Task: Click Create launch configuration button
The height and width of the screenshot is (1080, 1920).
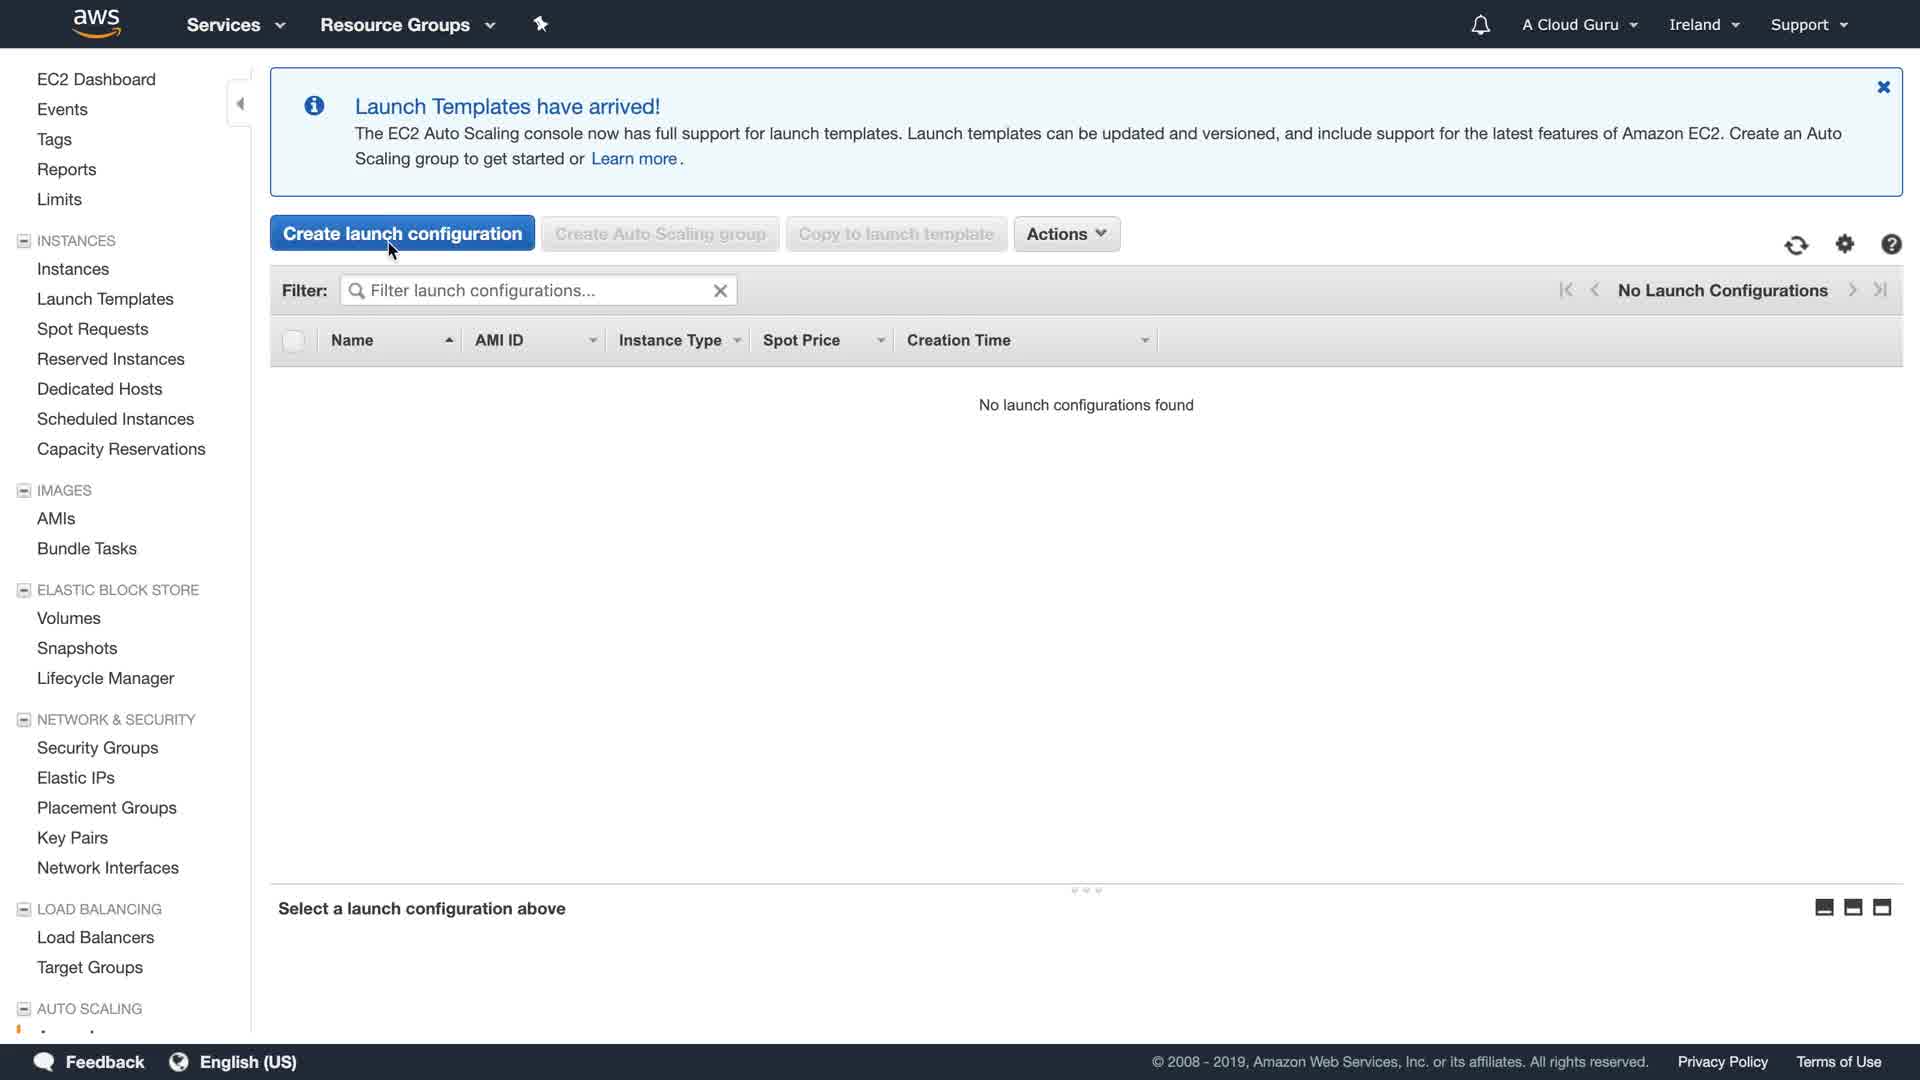Action: coord(402,234)
